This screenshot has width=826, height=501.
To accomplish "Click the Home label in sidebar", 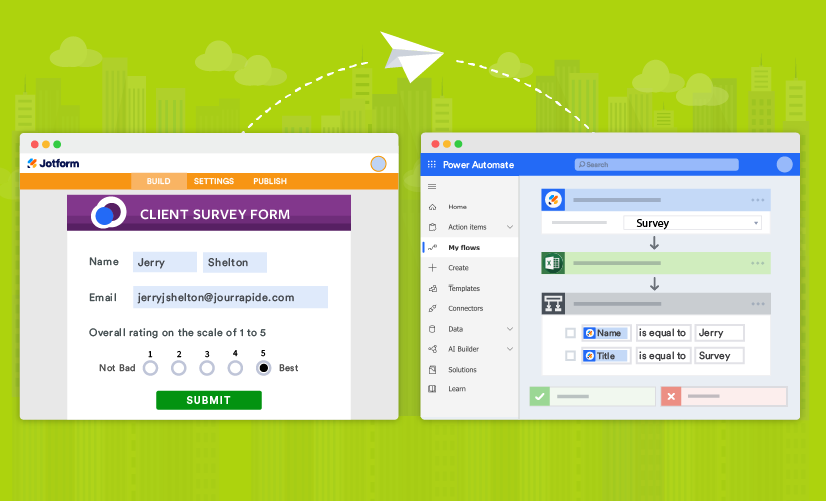I will 457,207.
